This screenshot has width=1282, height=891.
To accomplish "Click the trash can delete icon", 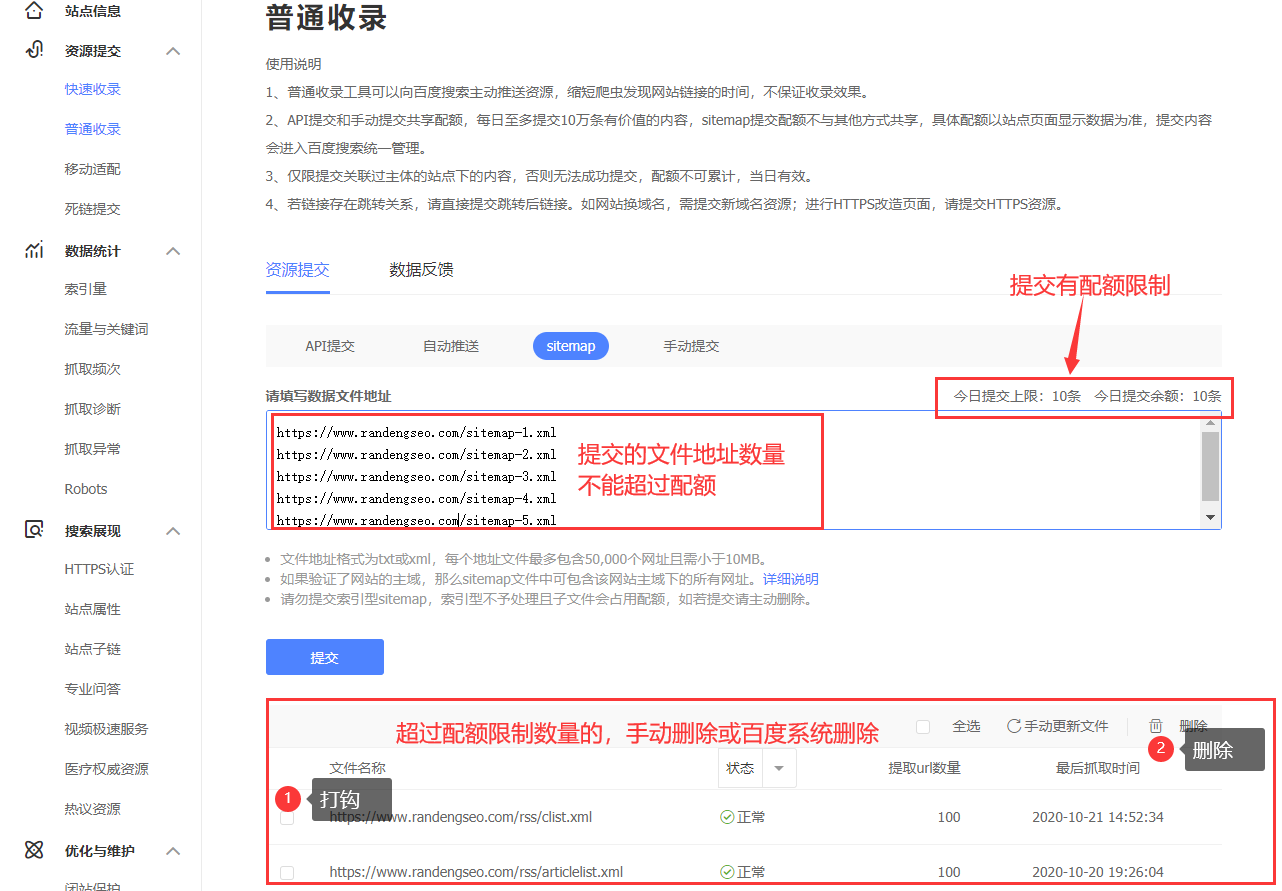I will click(x=1155, y=726).
